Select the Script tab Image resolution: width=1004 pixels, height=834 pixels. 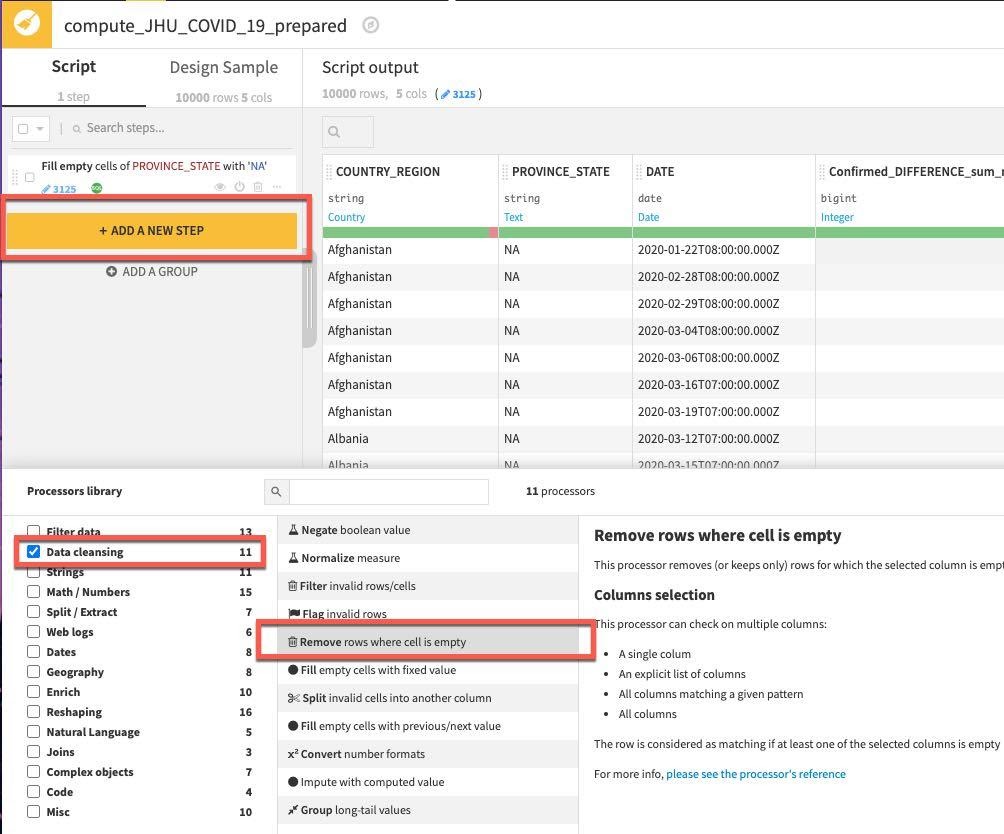pos(73,67)
